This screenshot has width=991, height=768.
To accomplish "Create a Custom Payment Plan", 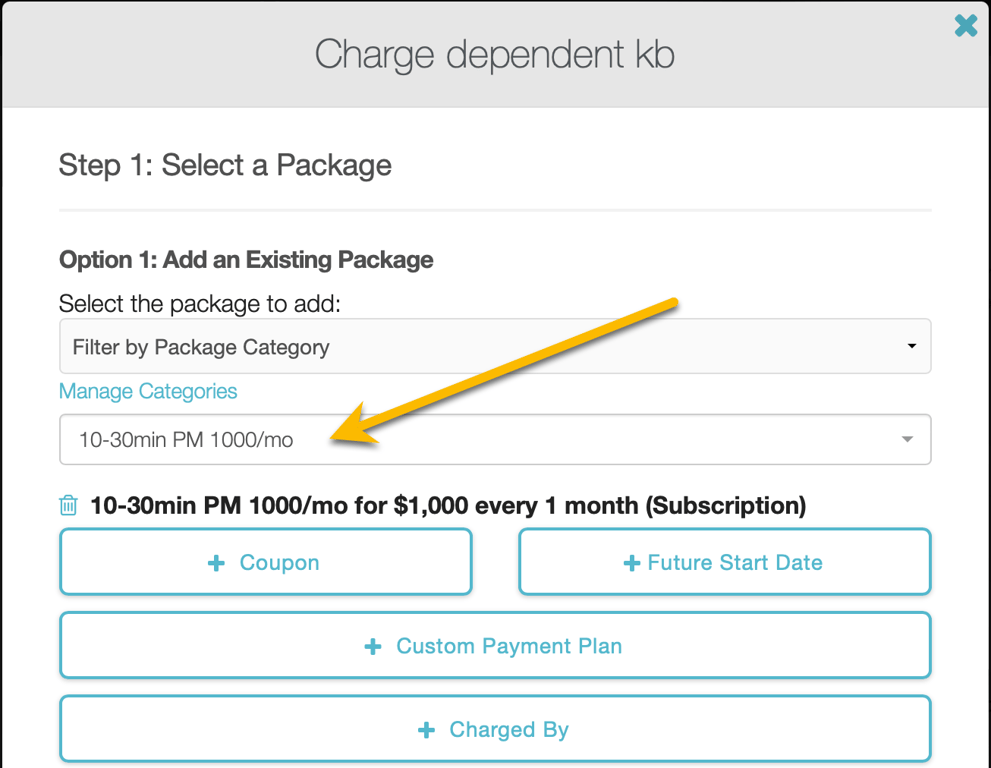I will click(495, 645).
